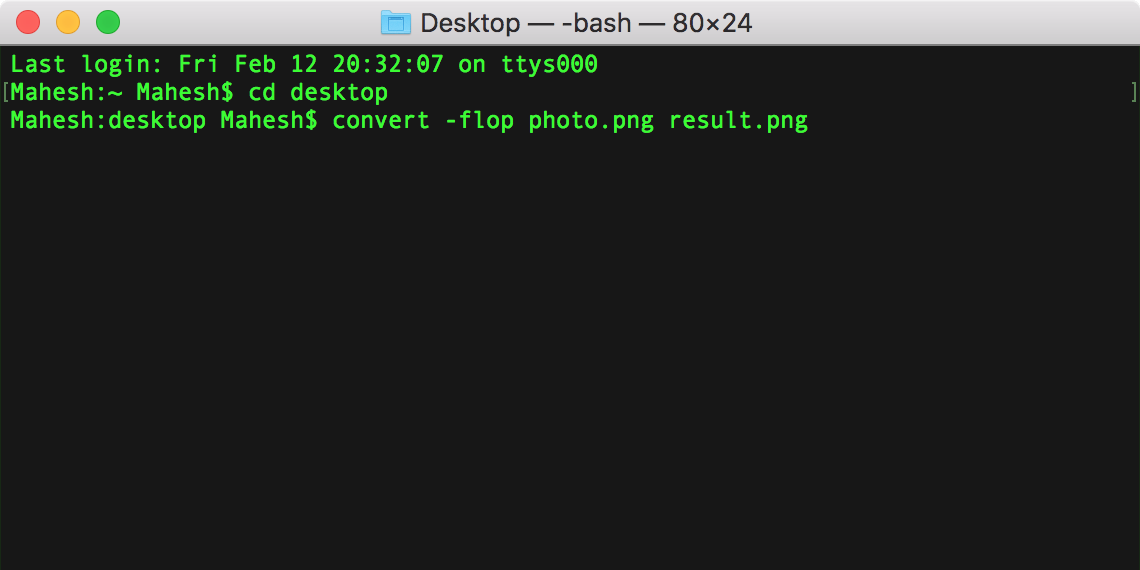Click the Desktop folder proxy icon in title
1140x570 pixels.
click(396, 23)
